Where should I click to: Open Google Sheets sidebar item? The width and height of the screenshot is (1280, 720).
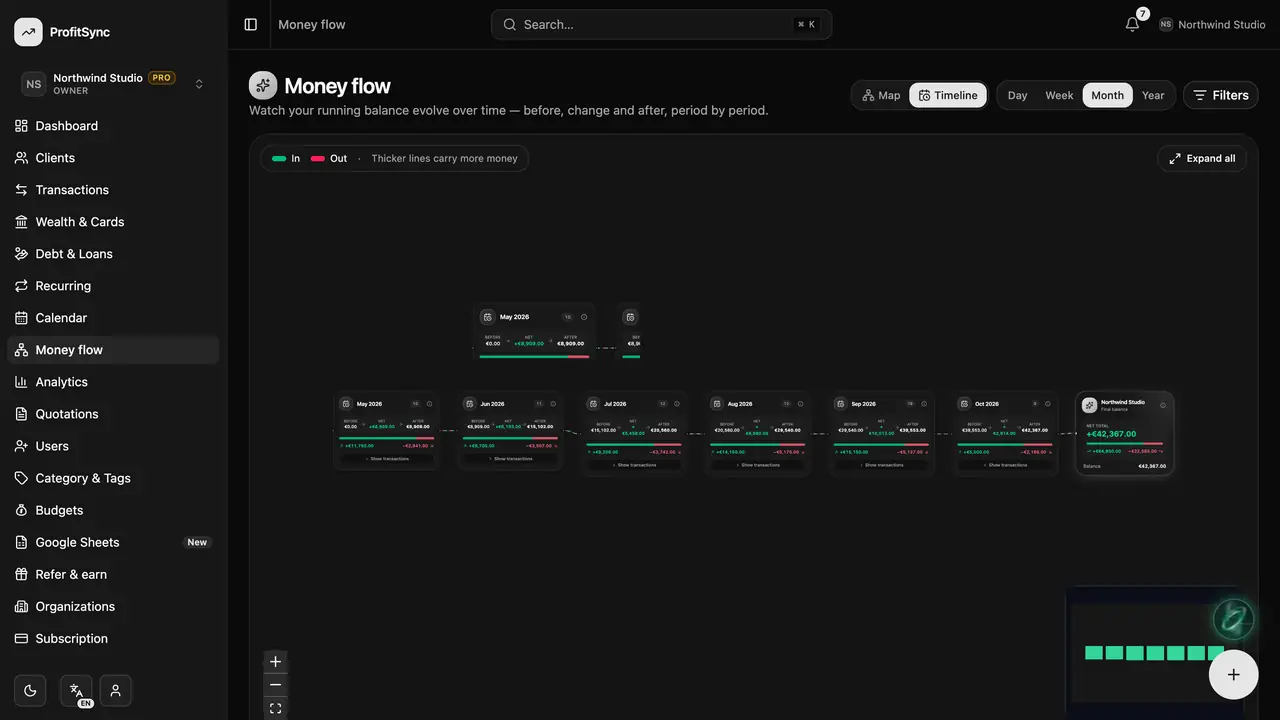113,542
